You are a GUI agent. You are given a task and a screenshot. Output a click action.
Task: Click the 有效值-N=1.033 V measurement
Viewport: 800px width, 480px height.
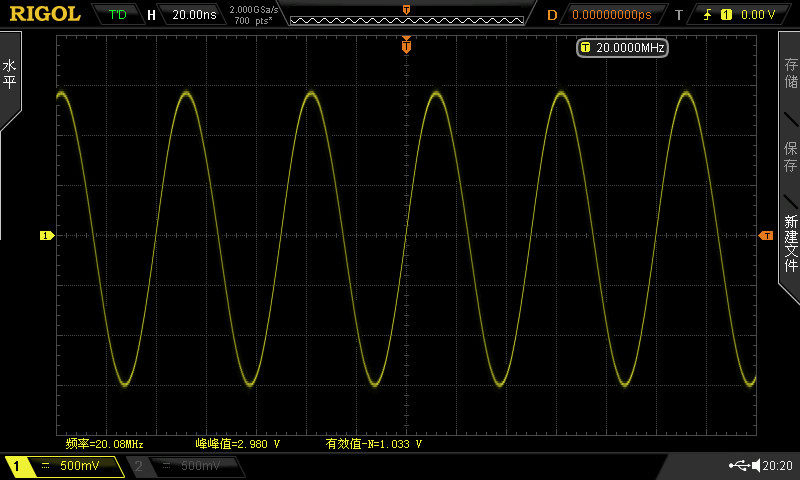point(373,444)
